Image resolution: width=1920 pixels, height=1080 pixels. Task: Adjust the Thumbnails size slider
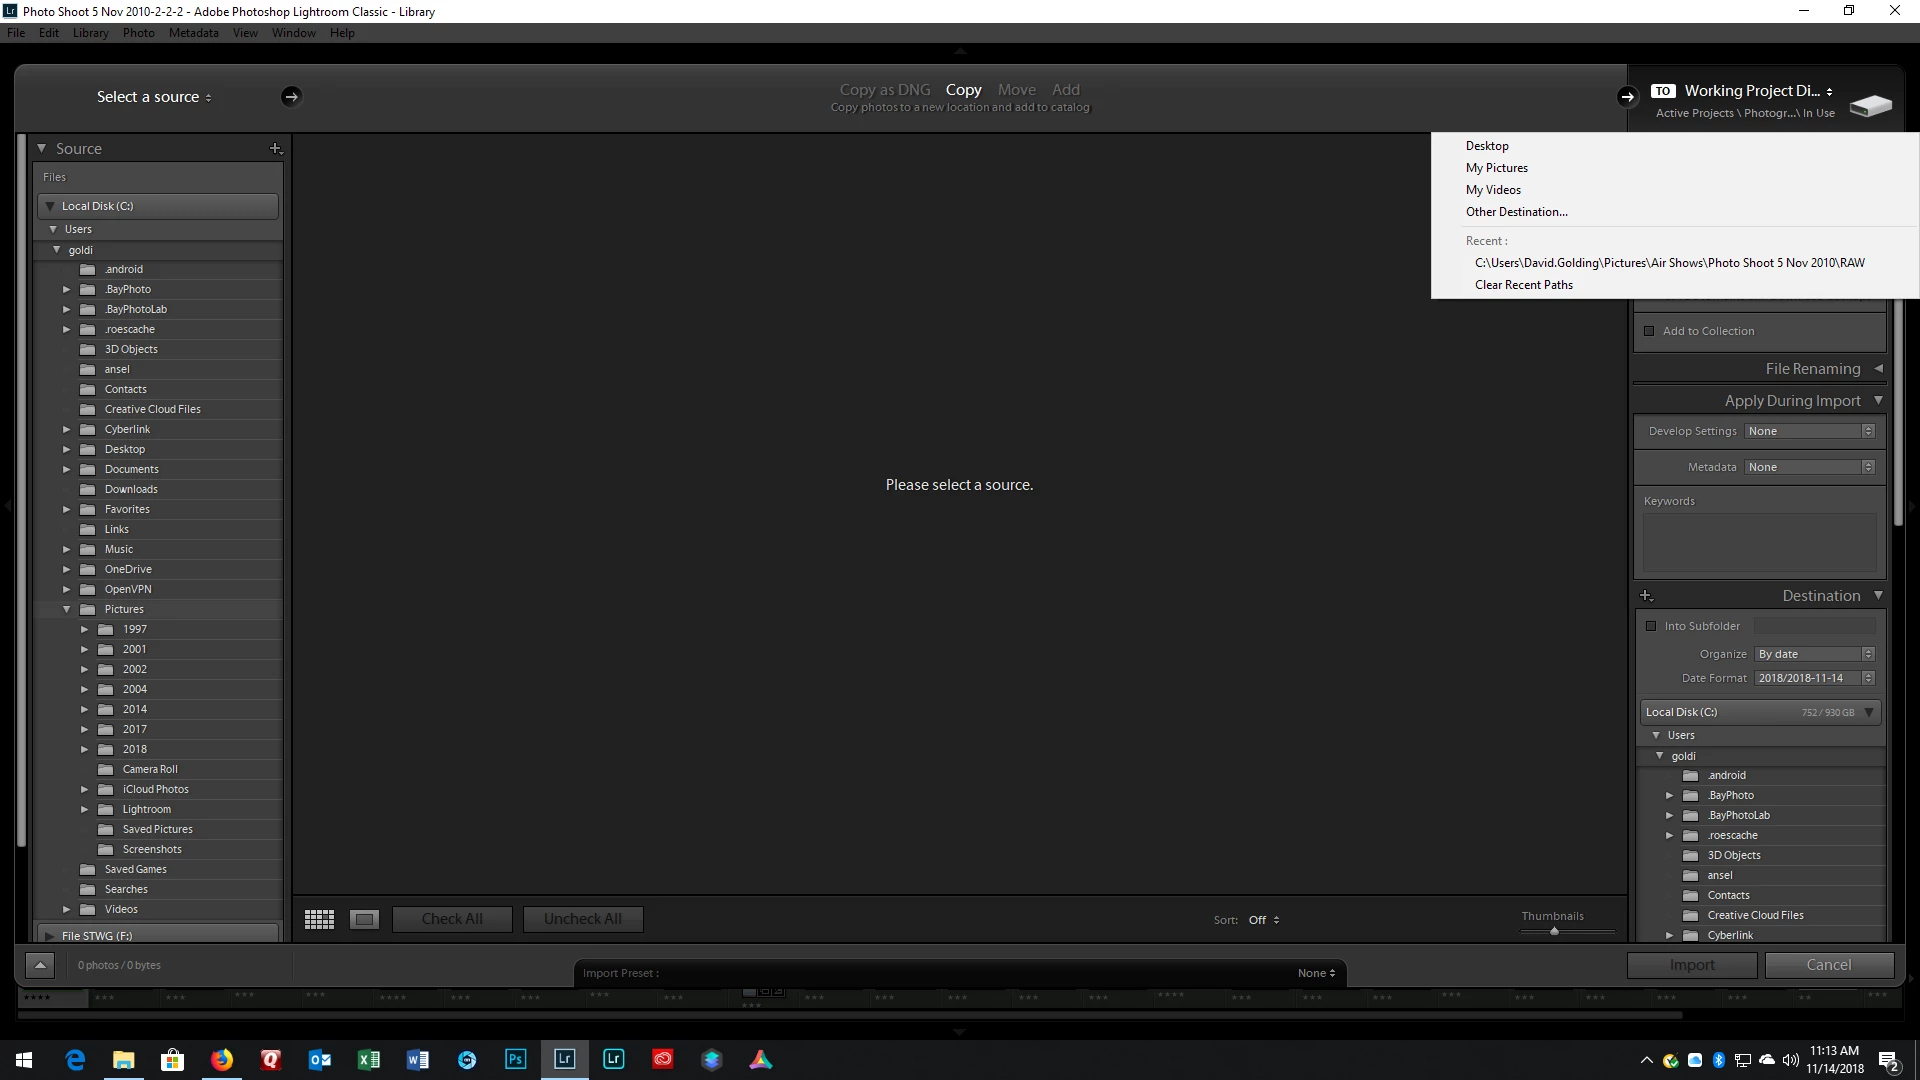pos(1554,931)
